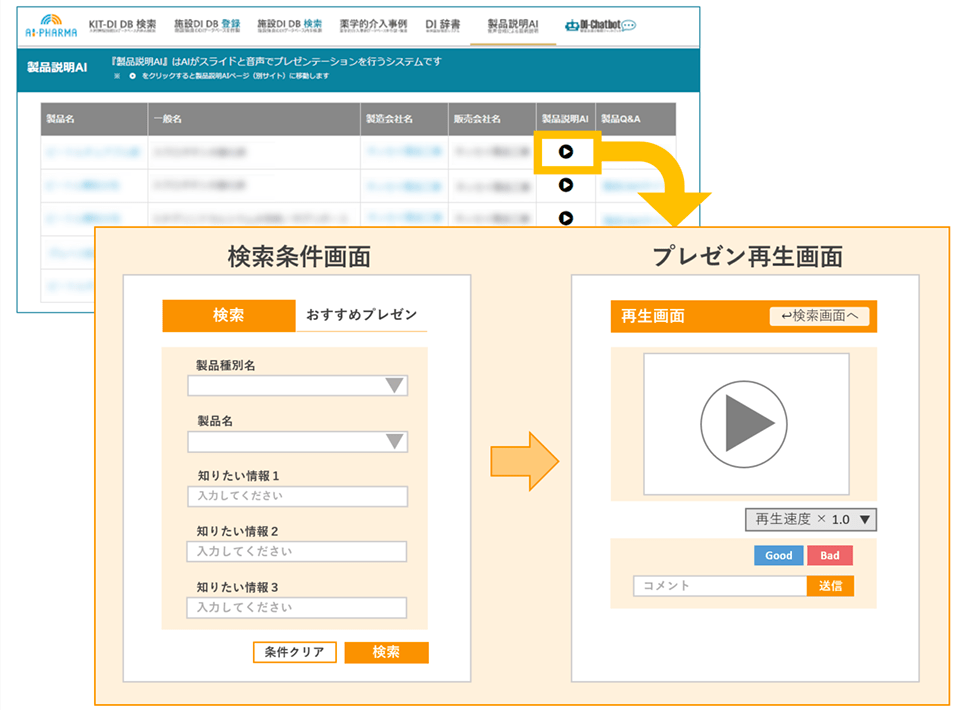This screenshot has height=710, width=960.
Task: Expand the 製品名 dropdown
Action: 297,441
